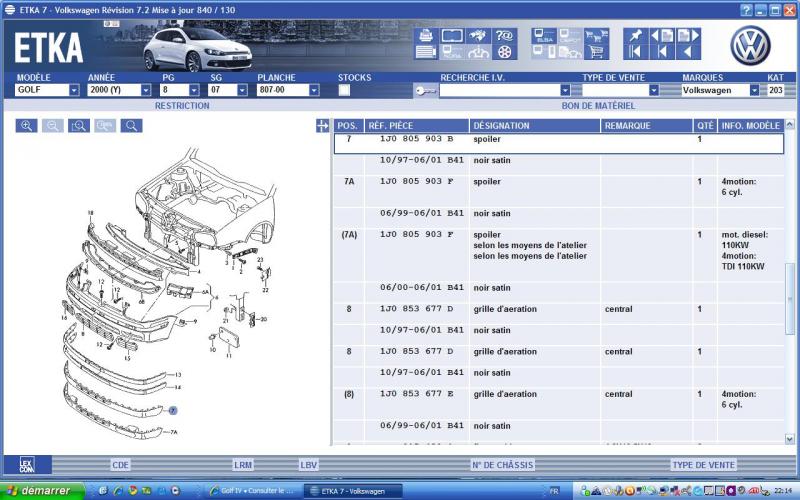Click the LexCom logo at bottom left

27,465
